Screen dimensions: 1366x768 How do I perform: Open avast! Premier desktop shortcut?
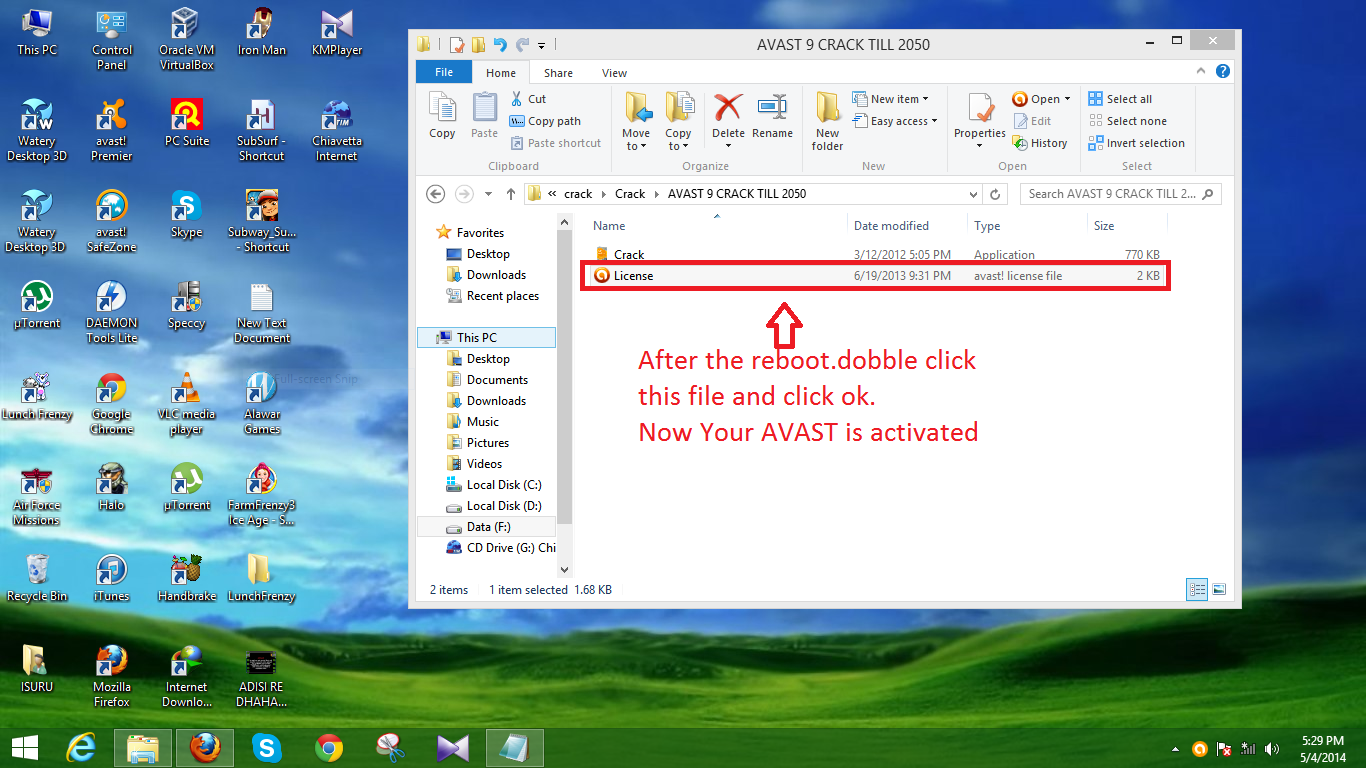click(112, 130)
